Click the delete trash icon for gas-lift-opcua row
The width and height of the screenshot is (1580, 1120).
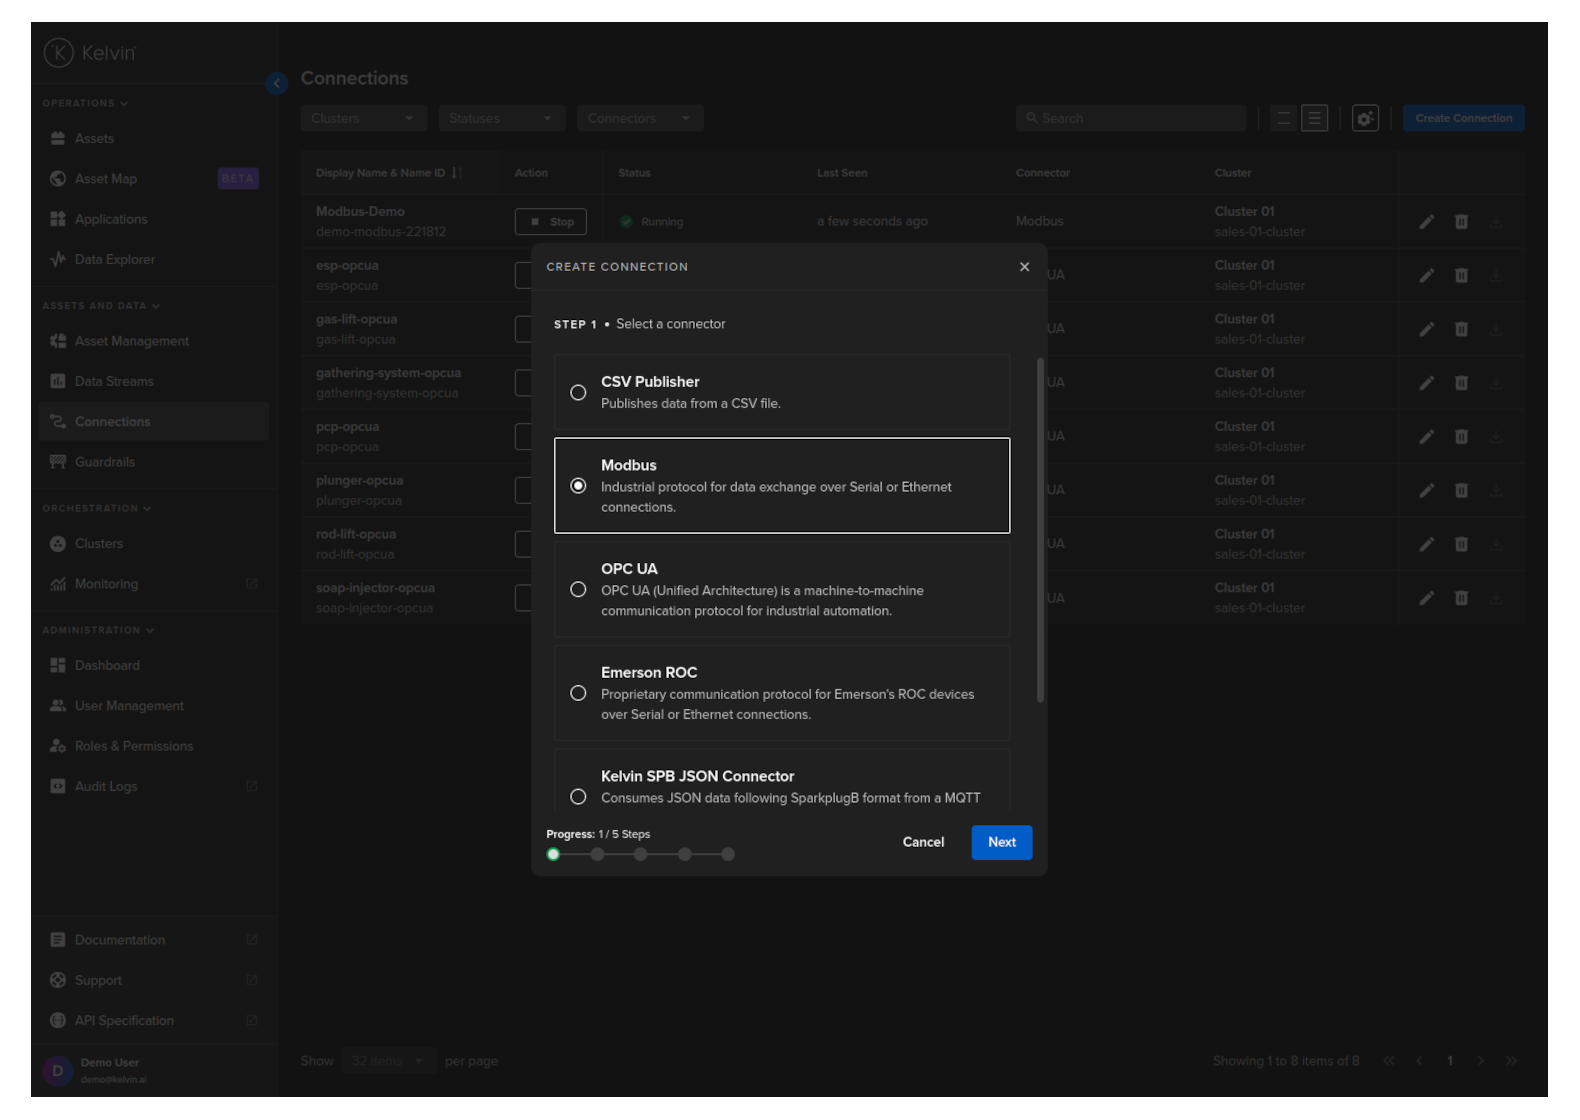tap(1461, 329)
